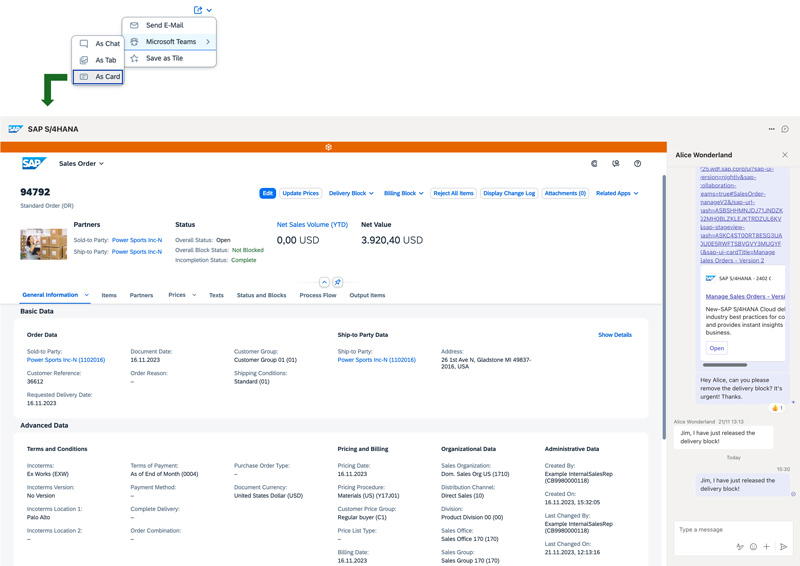Click the sales order product thumbnail image
Viewport: 800px width, 566px height.
tap(43, 244)
